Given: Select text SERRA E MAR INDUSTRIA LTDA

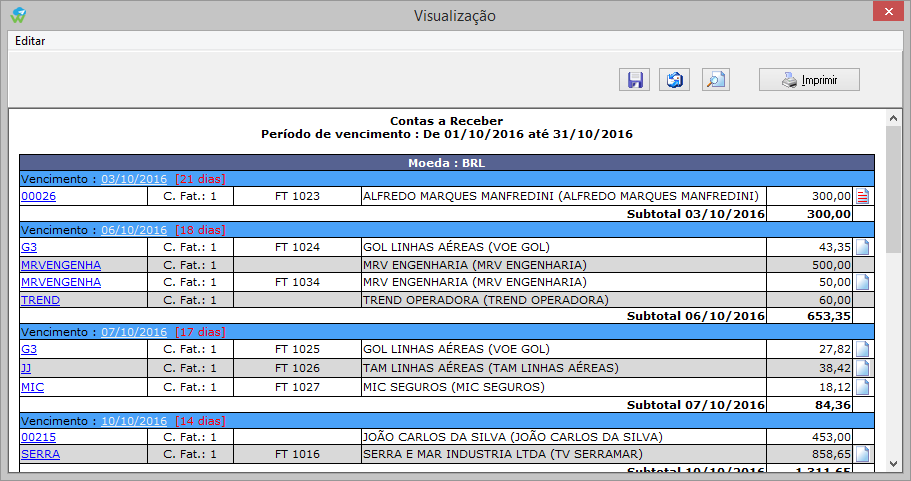Looking at the screenshot, I should click(454, 454).
